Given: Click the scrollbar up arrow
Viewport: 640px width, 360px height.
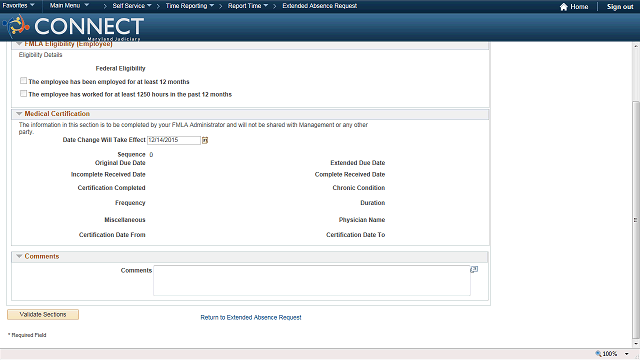Looking at the screenshot, I should click(x=636, y=46).
